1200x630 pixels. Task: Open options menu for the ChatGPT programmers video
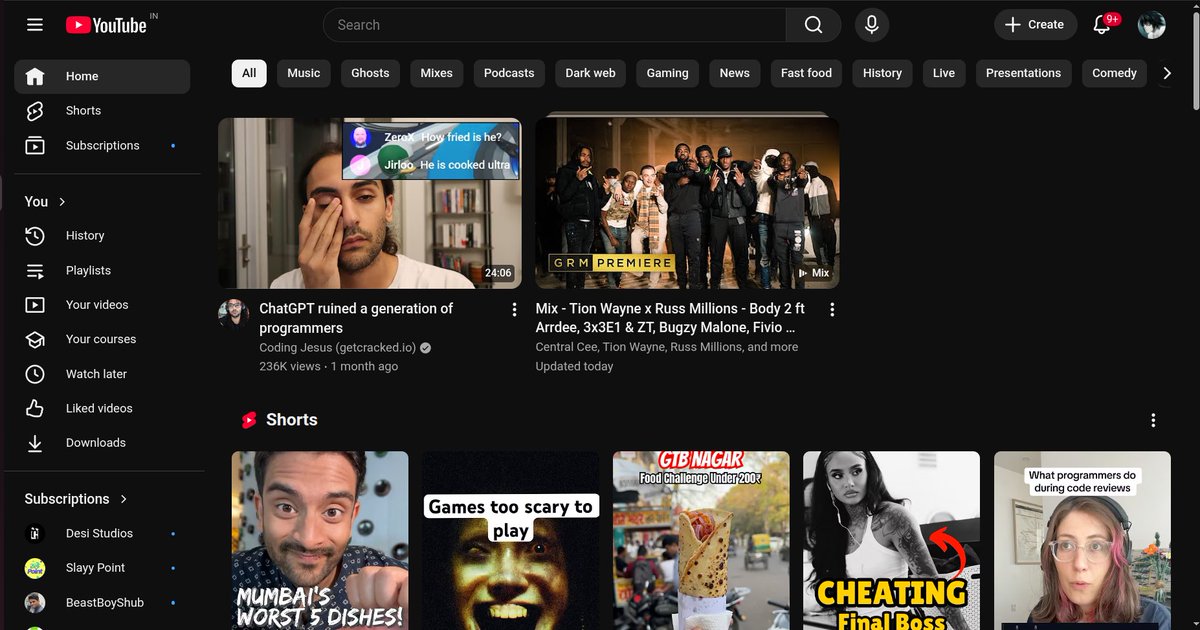tap(514, 309)
